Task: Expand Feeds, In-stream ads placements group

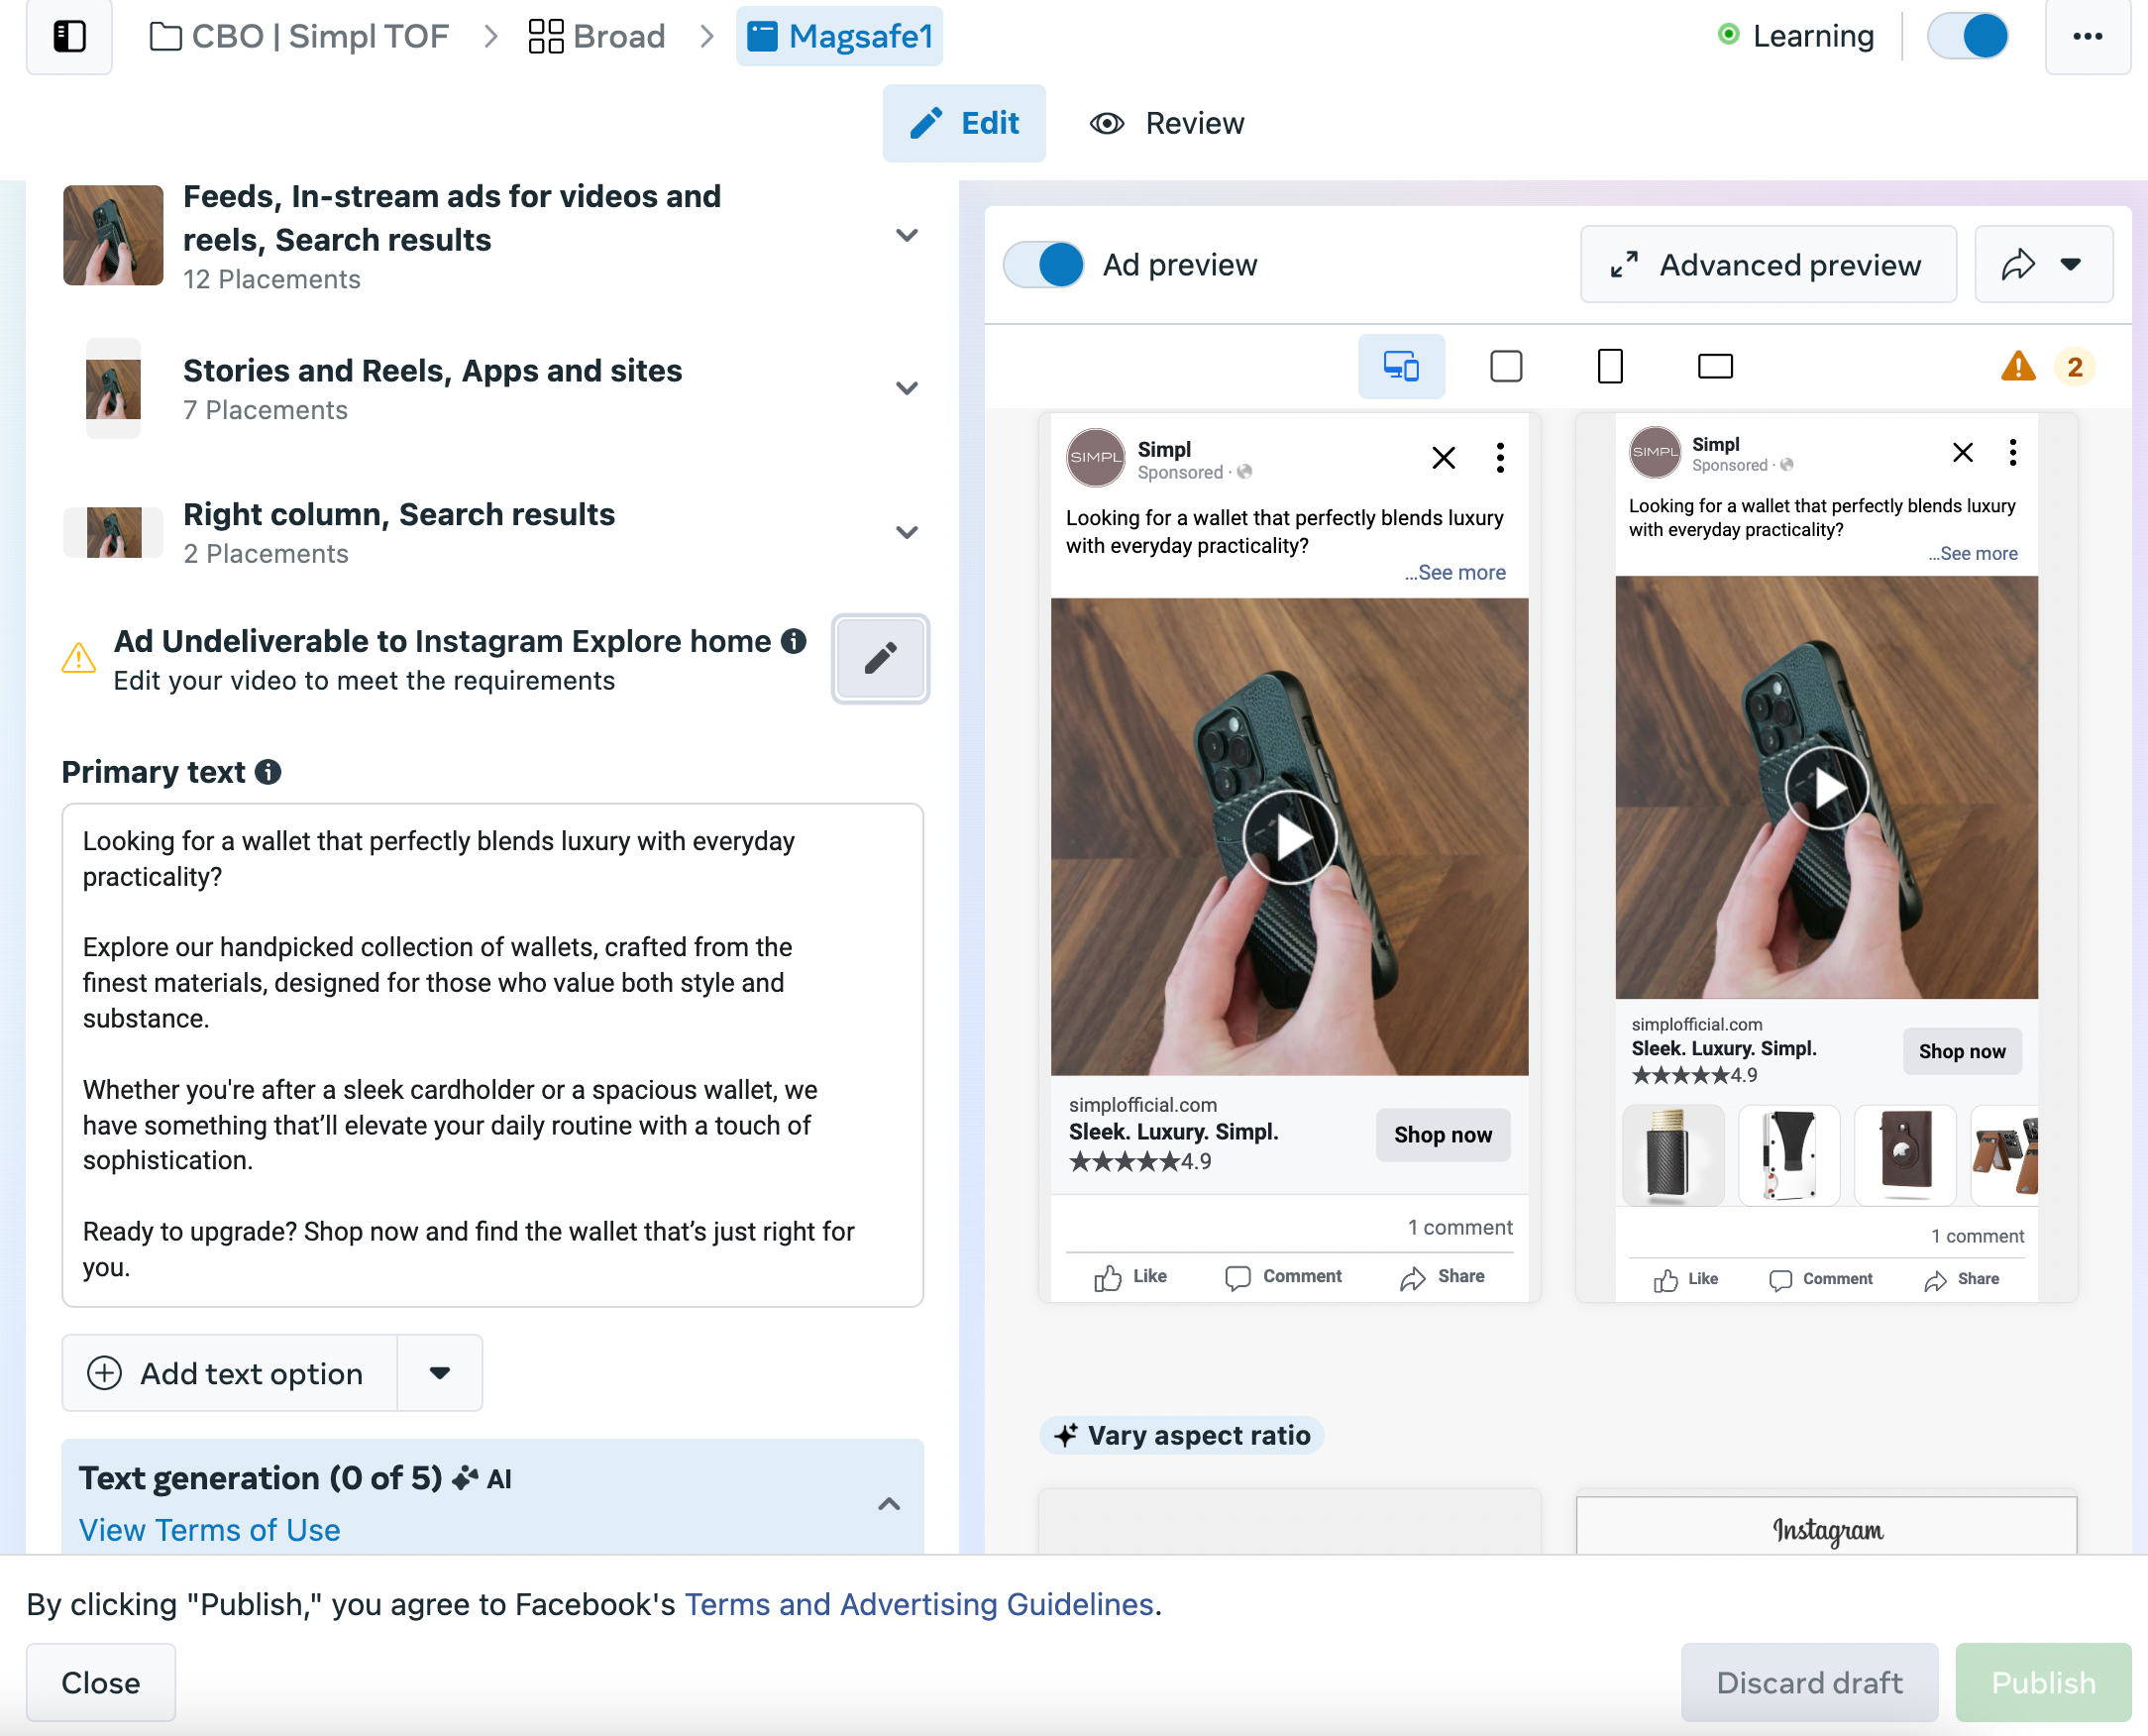Action: (x=906, y=236)
